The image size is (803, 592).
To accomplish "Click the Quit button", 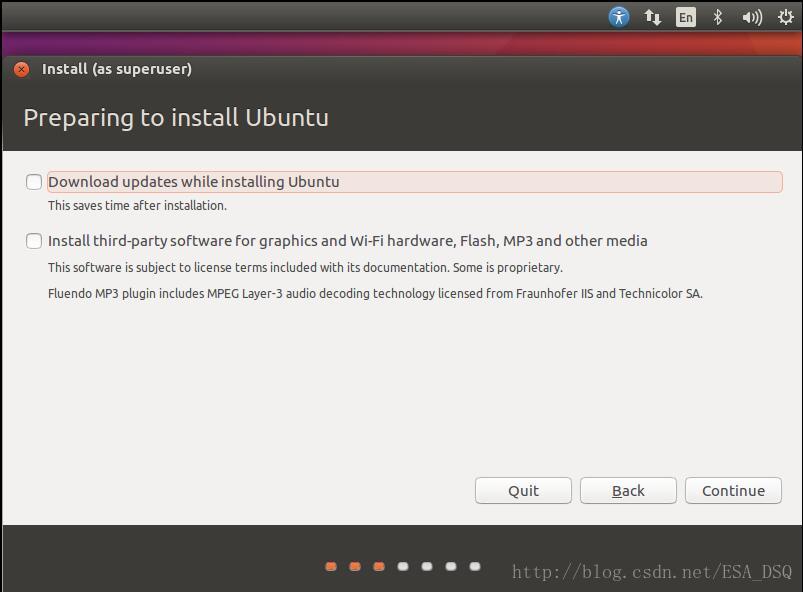I will point(523,491).
